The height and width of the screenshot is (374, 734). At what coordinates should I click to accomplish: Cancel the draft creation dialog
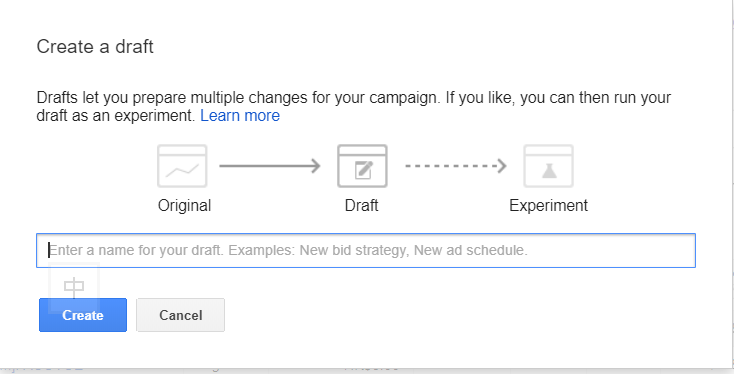point(180,315)
